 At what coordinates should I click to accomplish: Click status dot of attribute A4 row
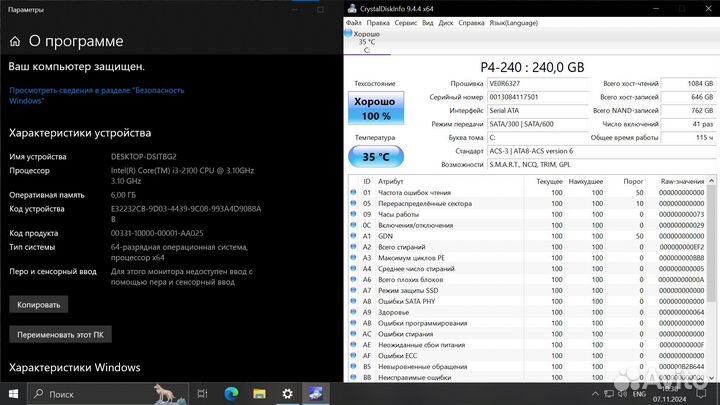[353, 269]
